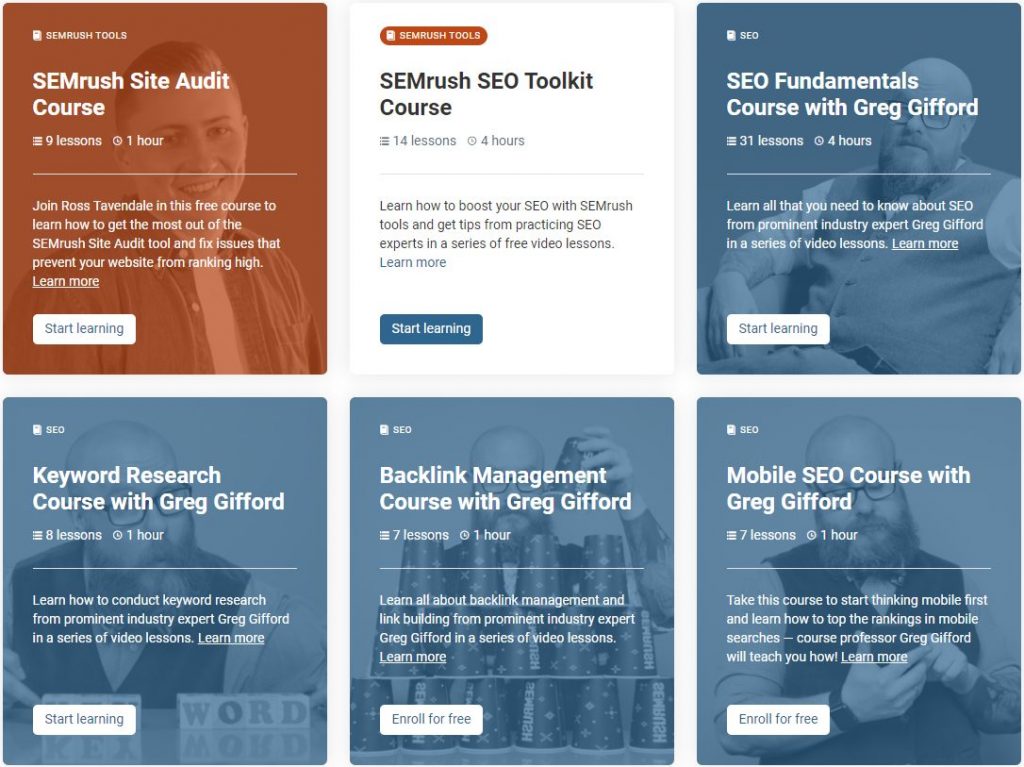Click the lessons list icon on Mobile SEO card
Image resolution: width=1024 pixels, height=767 pixels.
click(x=731, y=536)
